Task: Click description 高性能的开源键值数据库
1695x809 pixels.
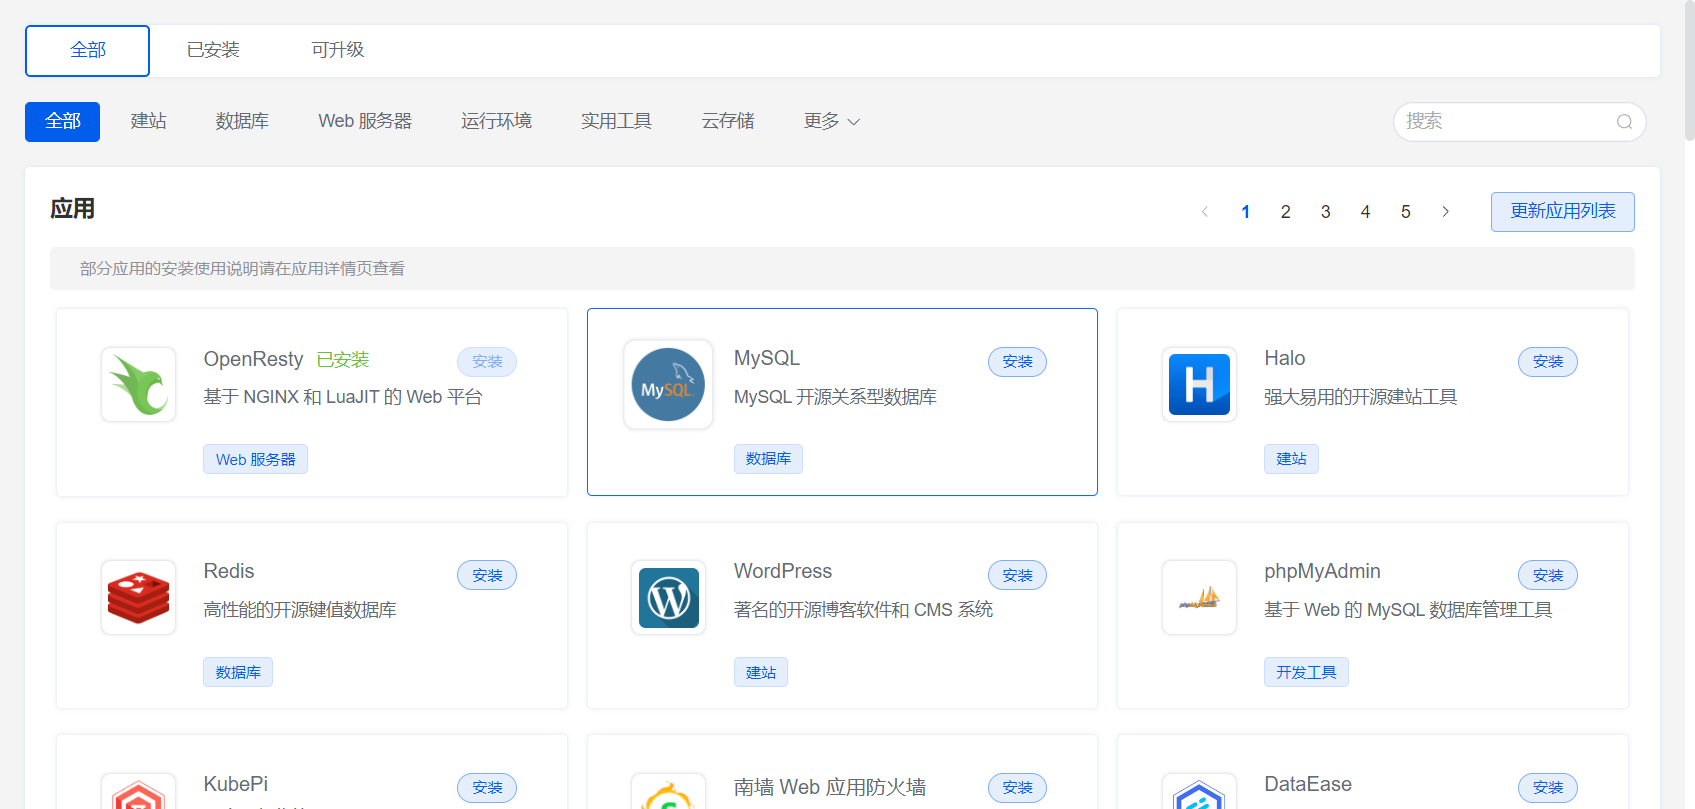Action: 300,610
